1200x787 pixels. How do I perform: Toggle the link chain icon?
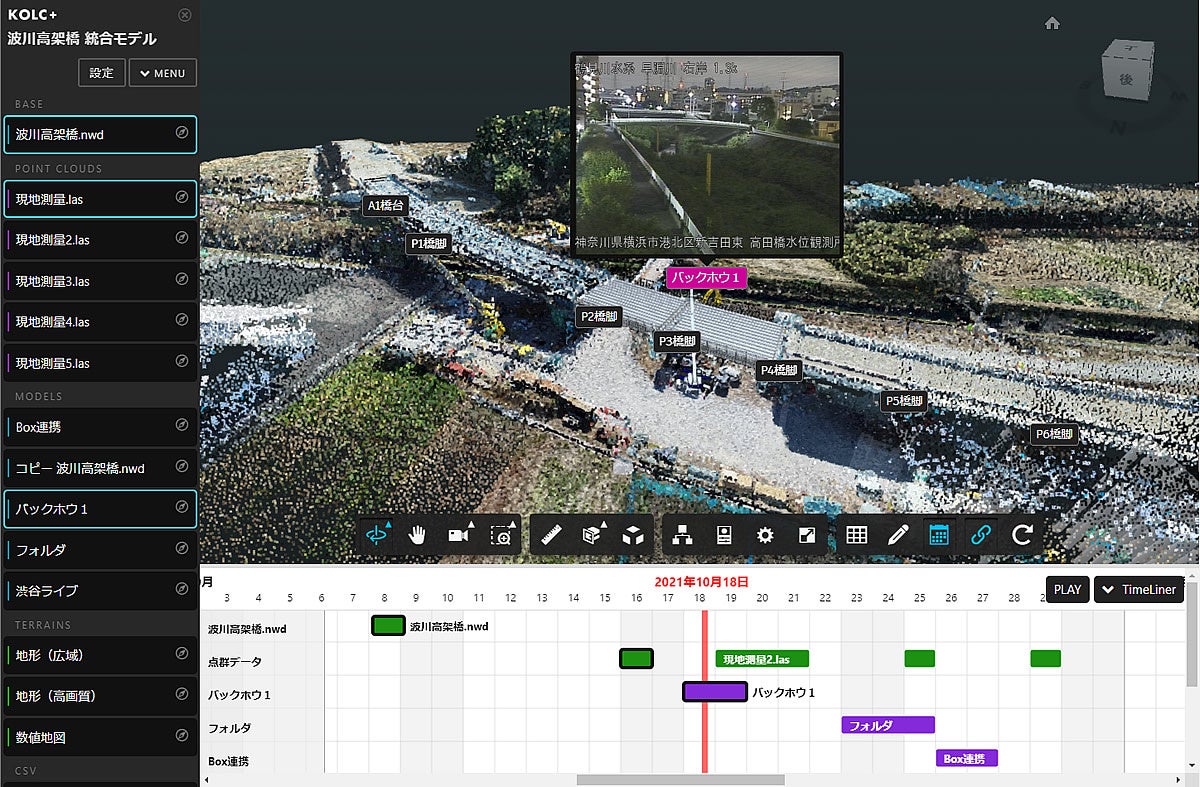pos(980,535)
